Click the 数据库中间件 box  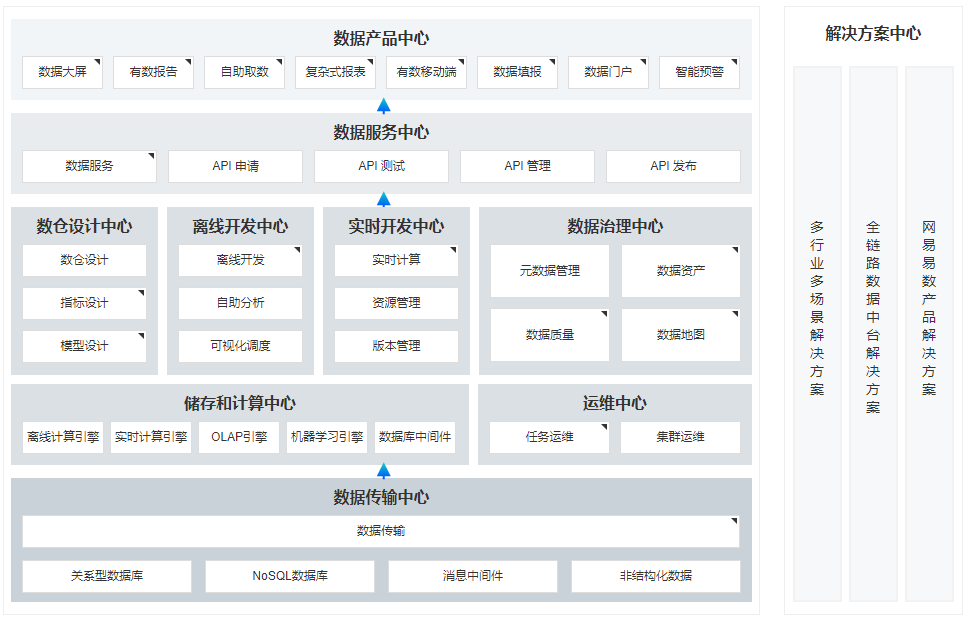coord(415,438)
